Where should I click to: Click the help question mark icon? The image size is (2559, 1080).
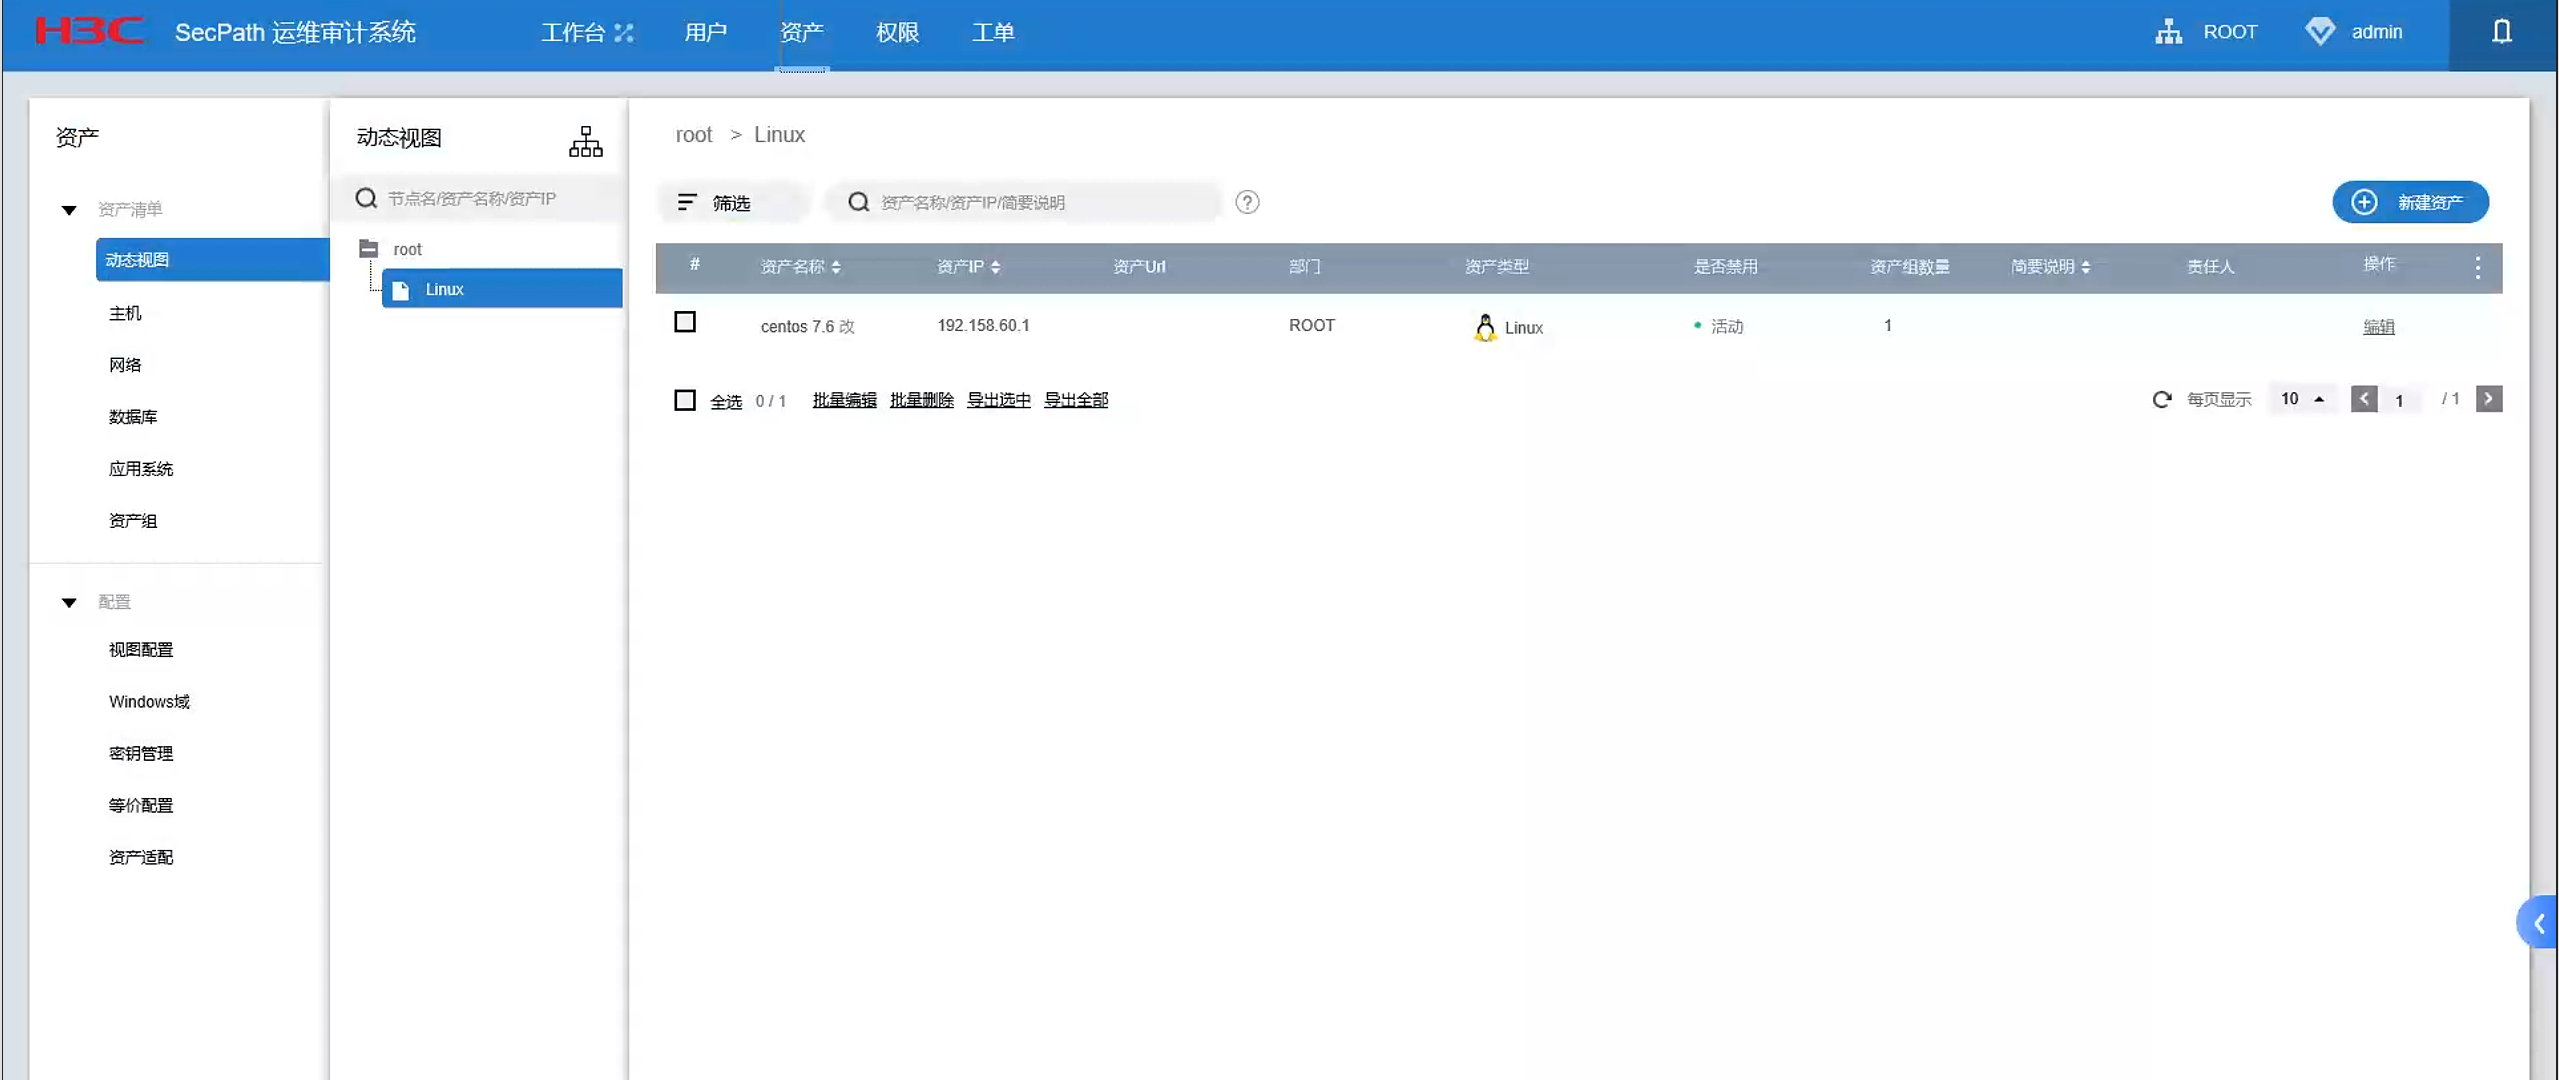(1246, 202)
